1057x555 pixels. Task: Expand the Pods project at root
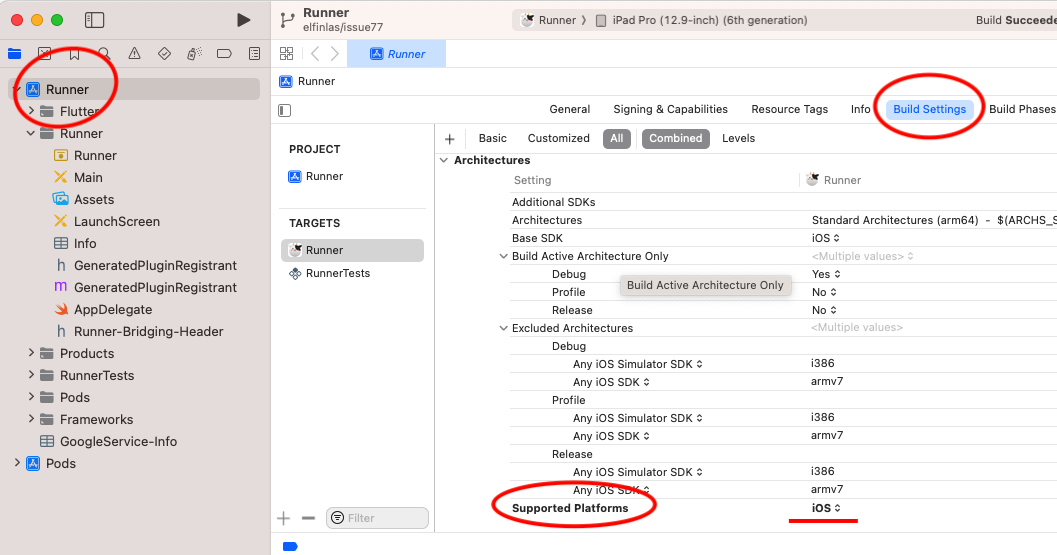17,463
